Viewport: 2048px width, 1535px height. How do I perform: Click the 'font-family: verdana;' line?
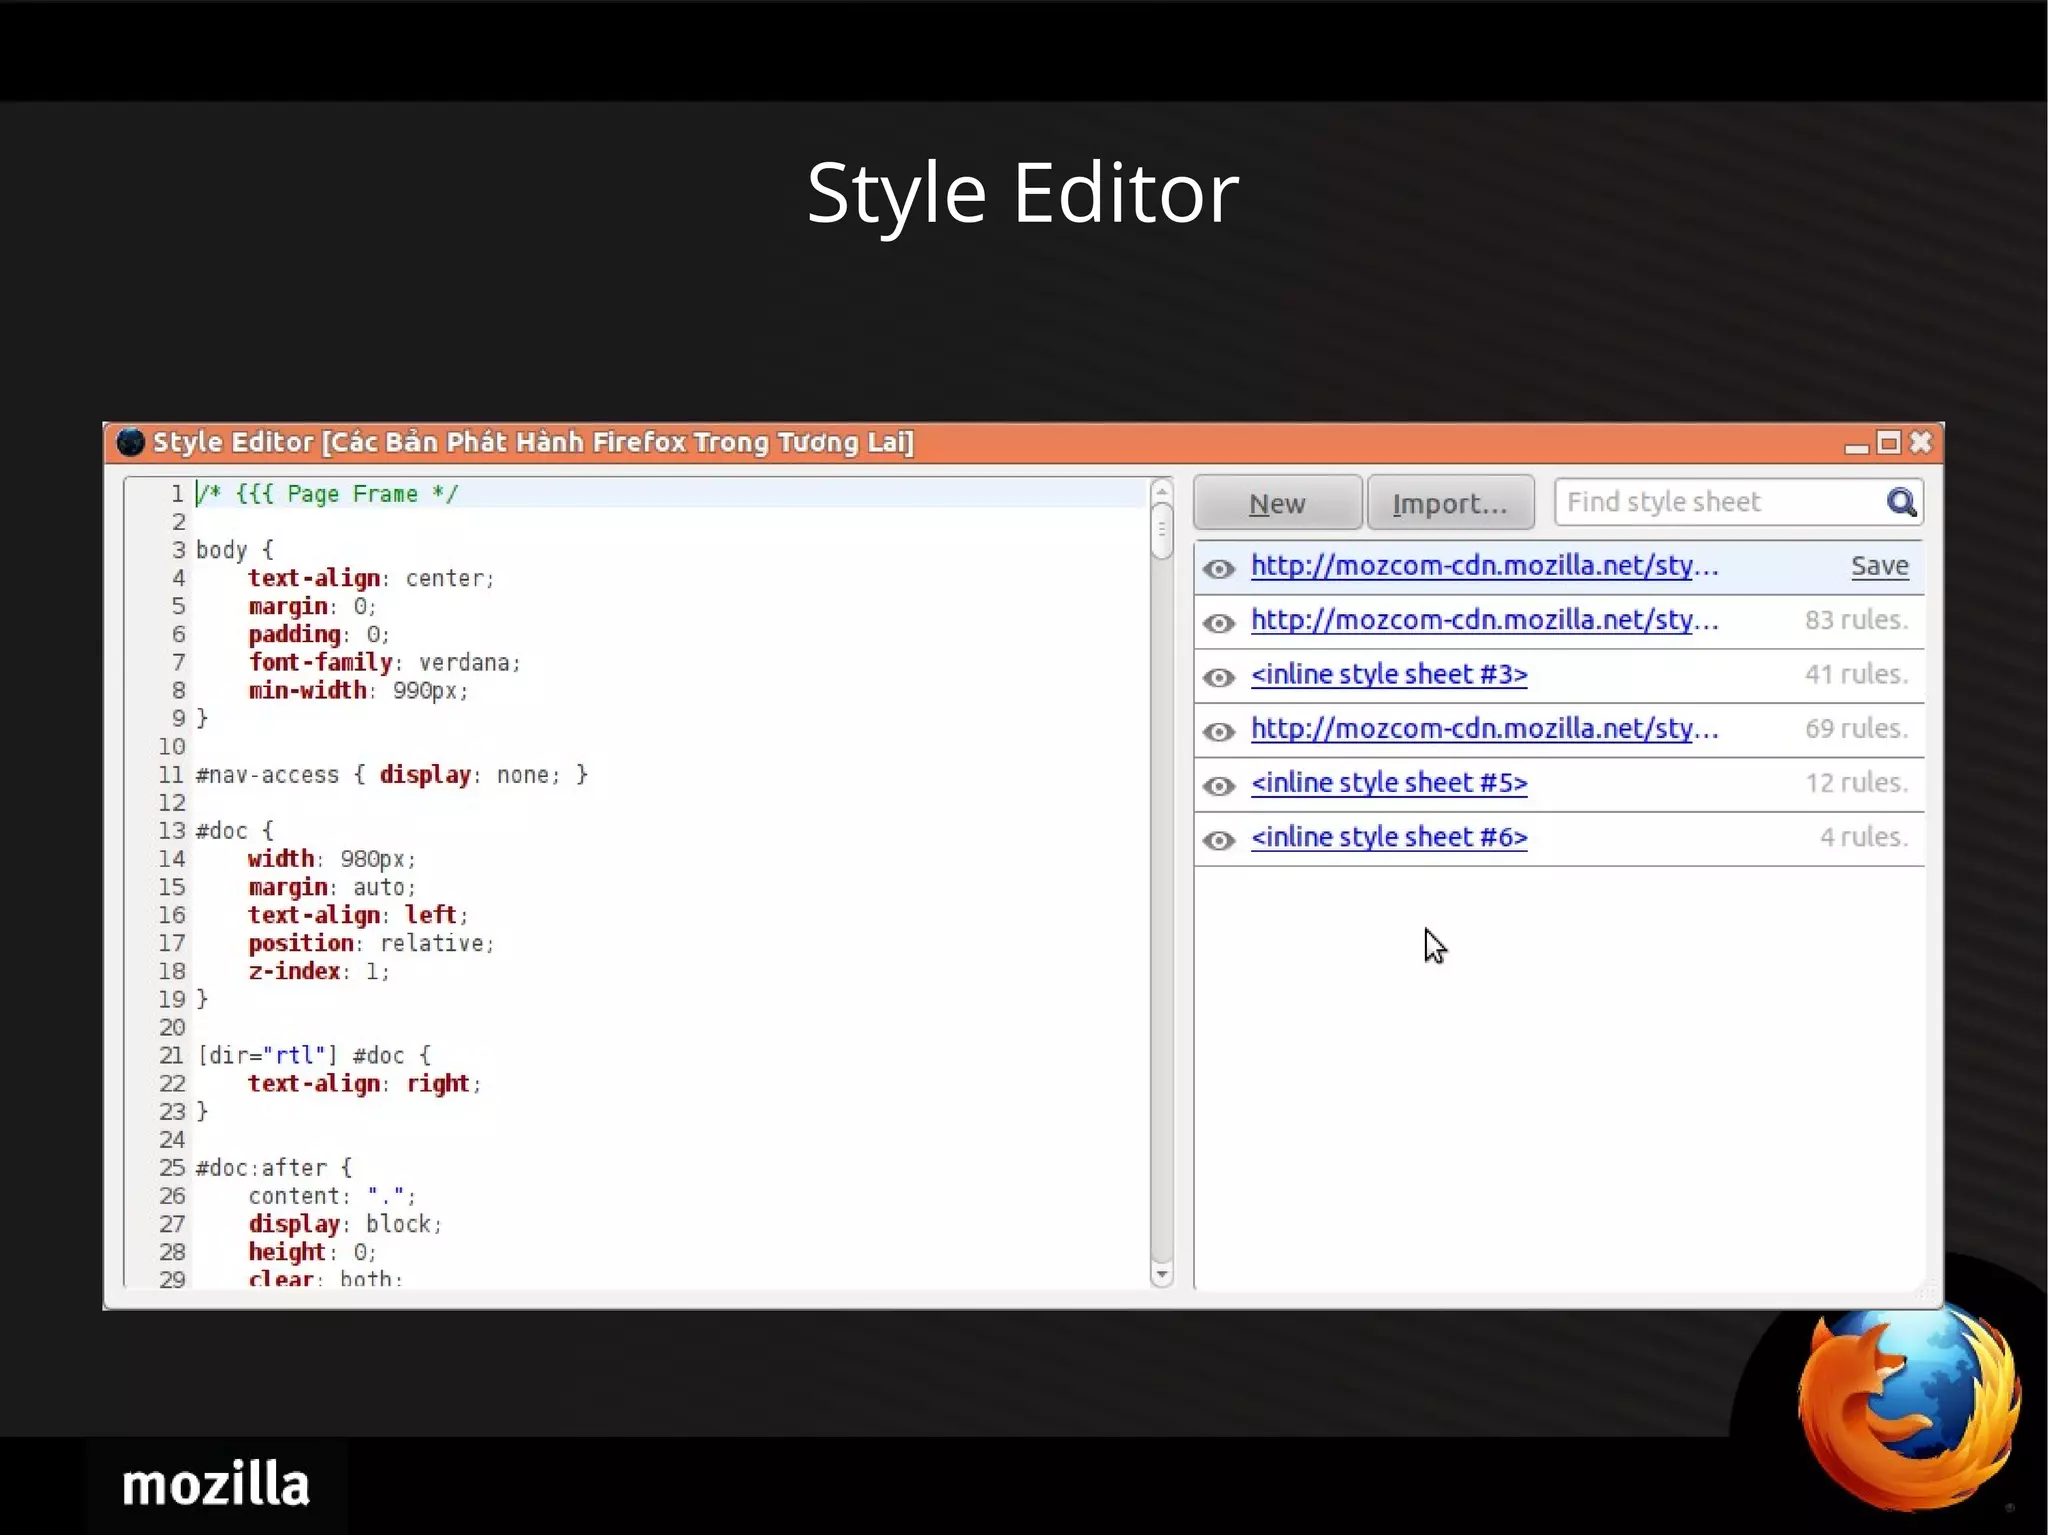click(385, 662)
